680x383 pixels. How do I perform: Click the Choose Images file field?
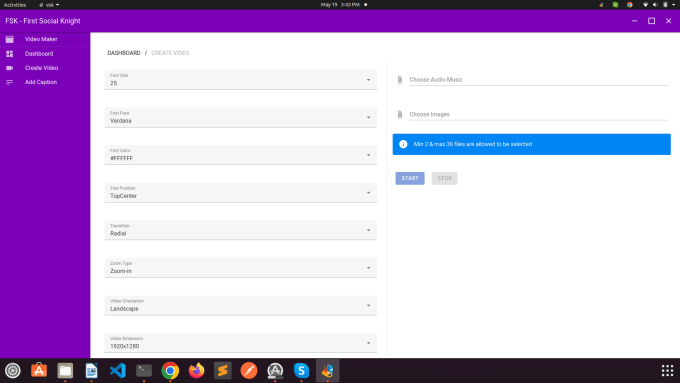click(x=539, y=115)
